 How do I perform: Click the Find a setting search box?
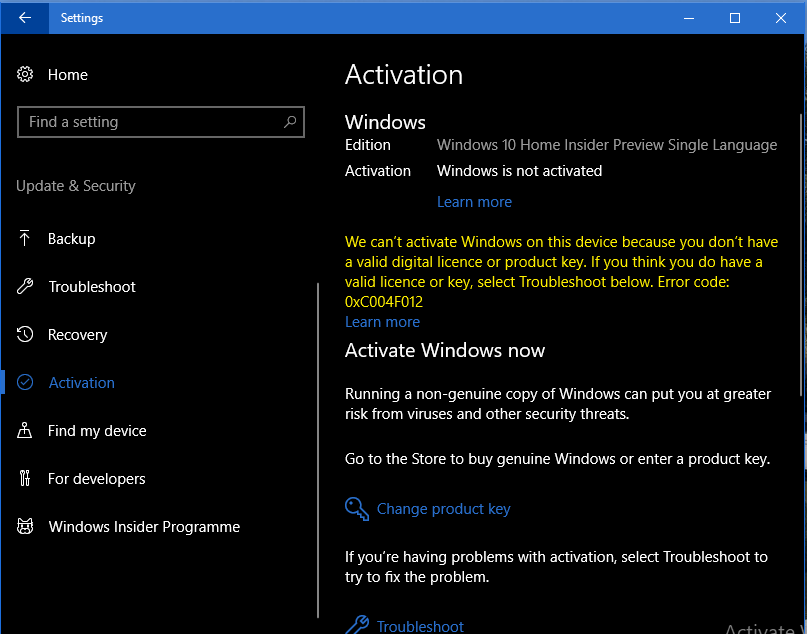pyautogui.click(x=161, y=122)
